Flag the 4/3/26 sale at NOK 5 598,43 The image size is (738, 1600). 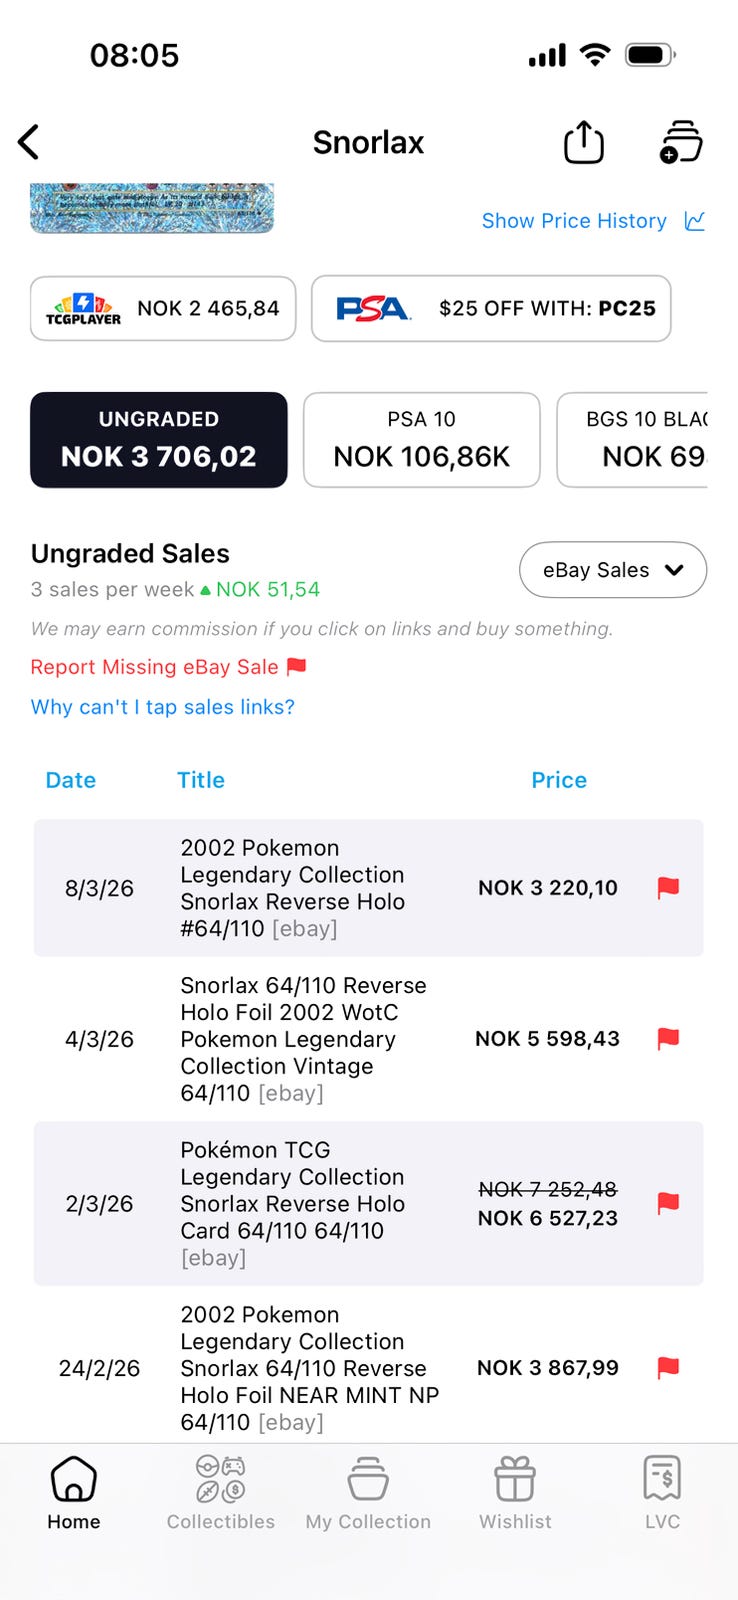[668, 1039]
